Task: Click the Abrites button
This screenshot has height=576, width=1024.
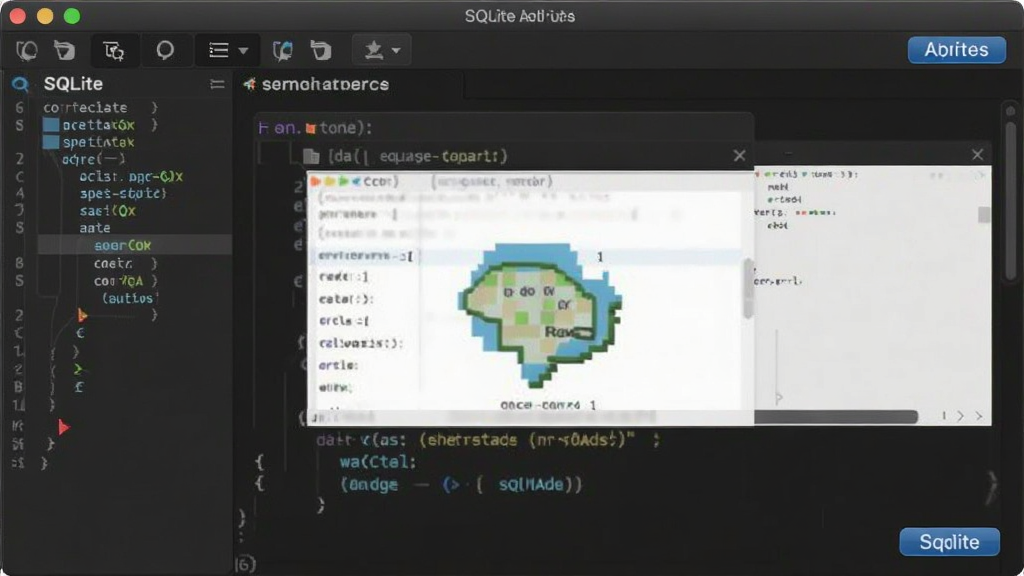Action: pos(956,50)
